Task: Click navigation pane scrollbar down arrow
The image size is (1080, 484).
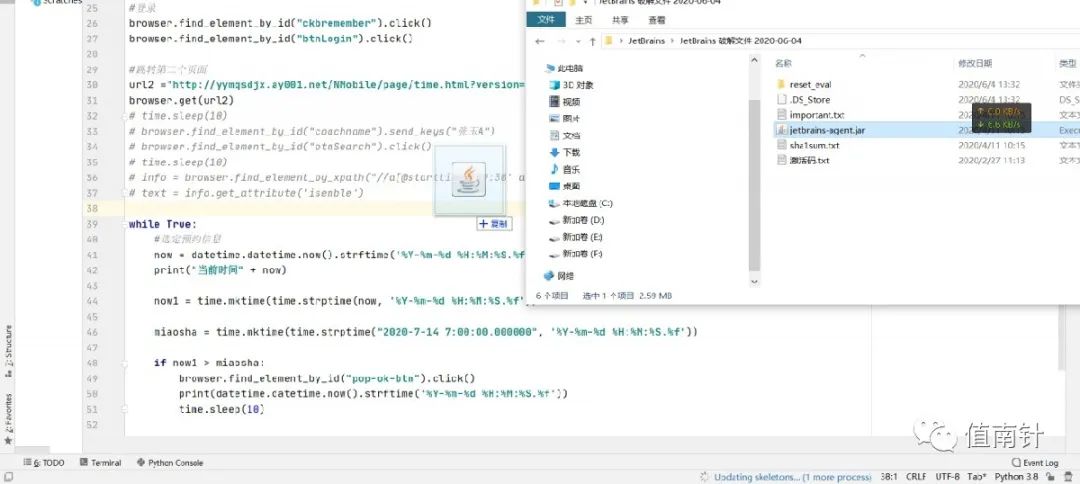Action: (754, 281)
